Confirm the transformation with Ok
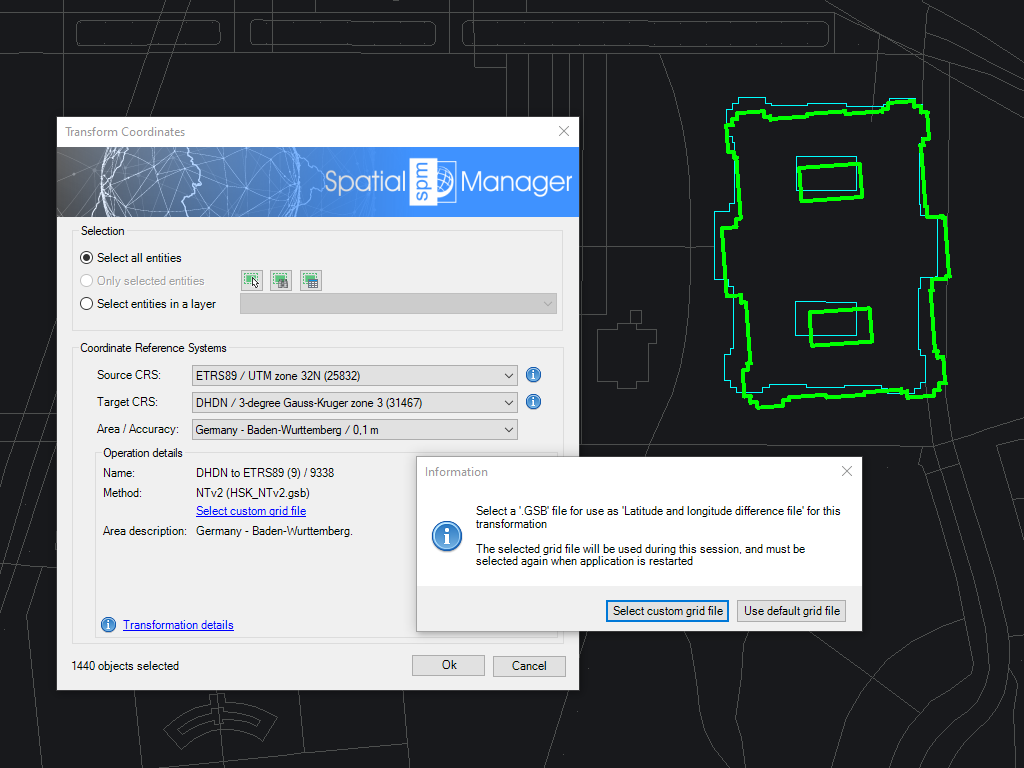The image size is (1024, 768). [x=449, y=665]
